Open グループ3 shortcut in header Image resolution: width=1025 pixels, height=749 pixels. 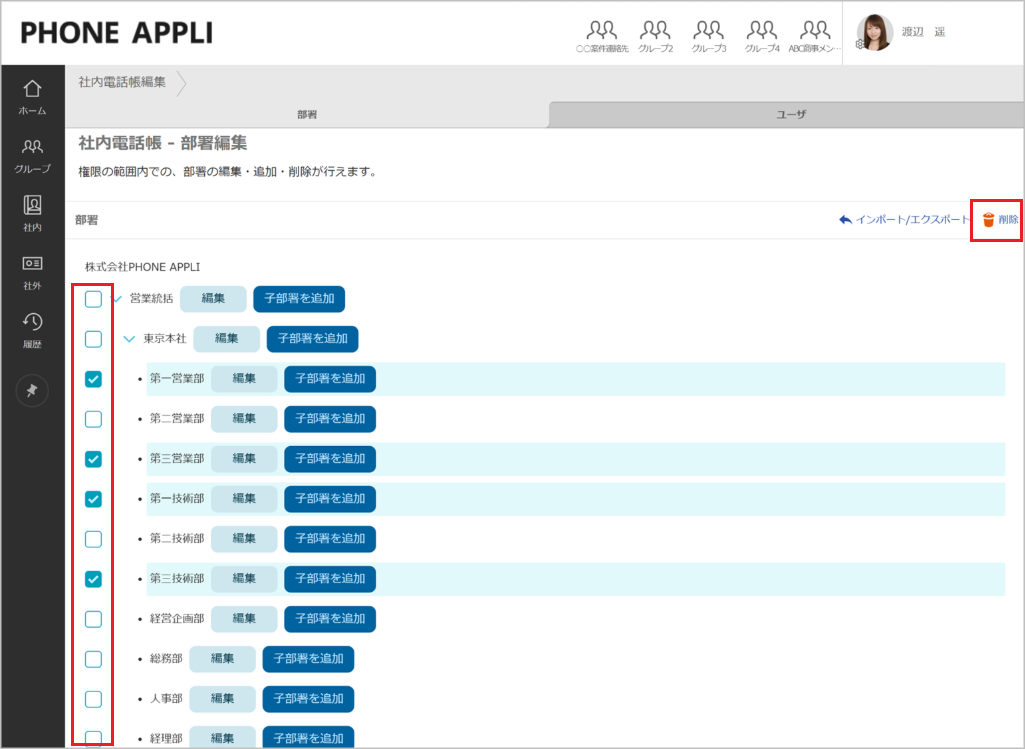point(708,35)
